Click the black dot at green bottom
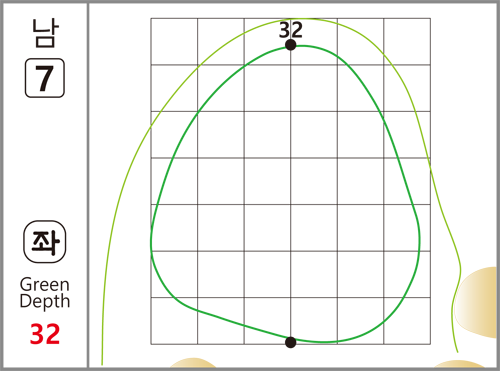The image size is (500, 371). [x=291, y=342]
